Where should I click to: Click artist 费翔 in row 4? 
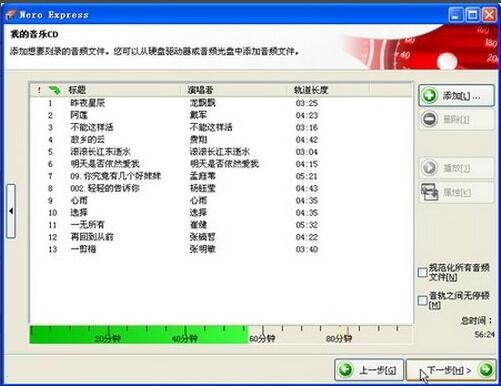click(198, 139)
